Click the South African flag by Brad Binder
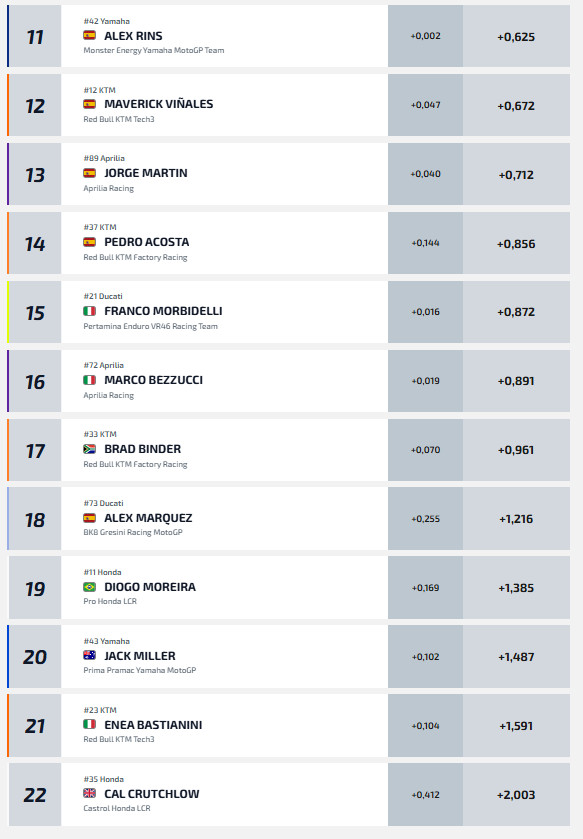 coord(89,449)
